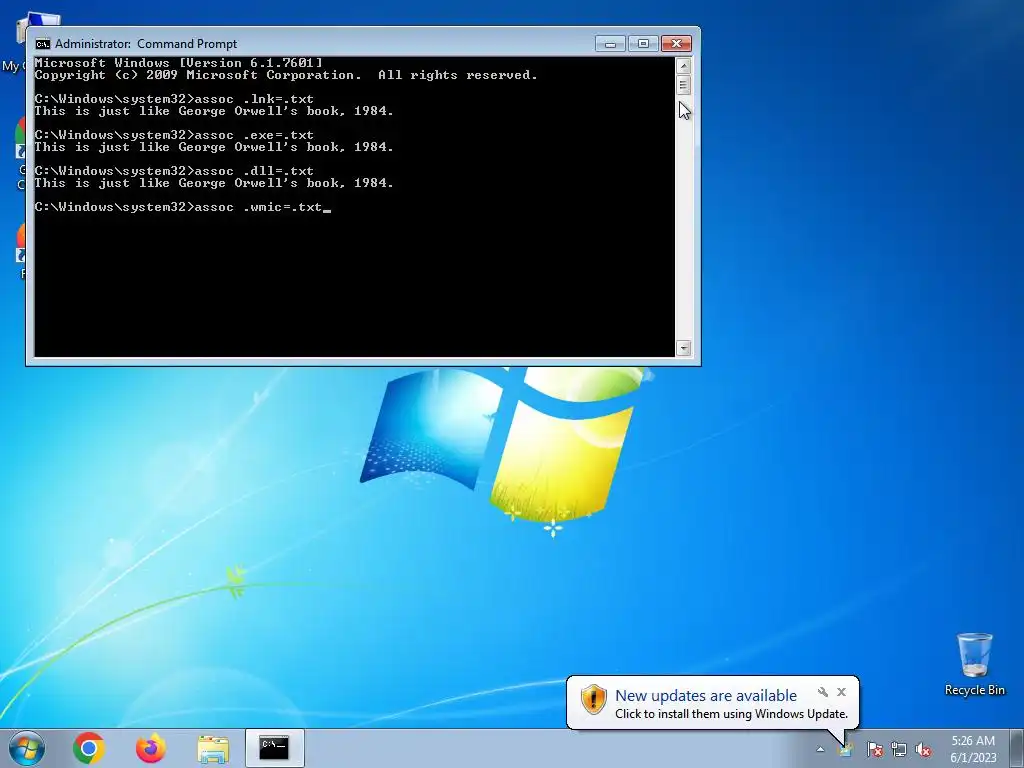Viewport: 1024px width, 768px height.
Task: Open the Recycle Bin desktop icon
Action: [974, 664]
